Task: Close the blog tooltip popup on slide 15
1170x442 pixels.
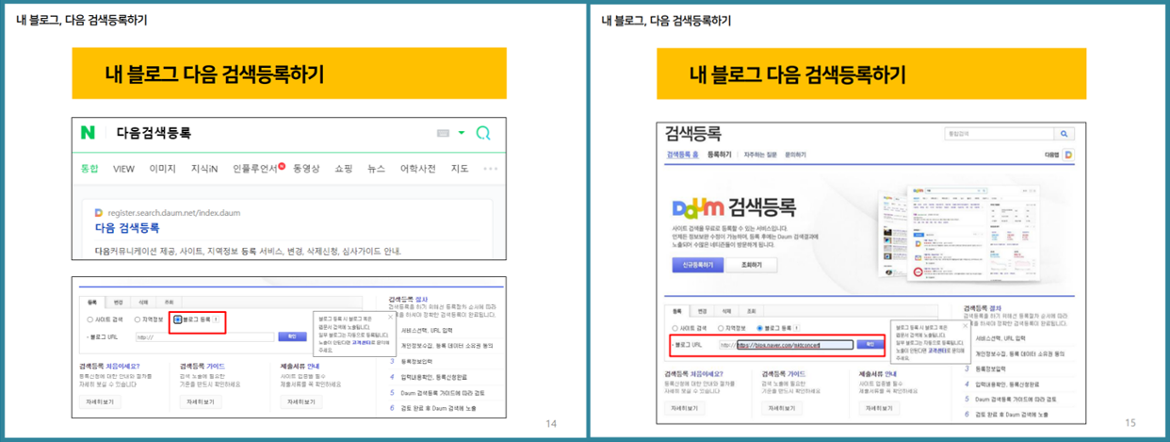Action: tap(965, 325)
